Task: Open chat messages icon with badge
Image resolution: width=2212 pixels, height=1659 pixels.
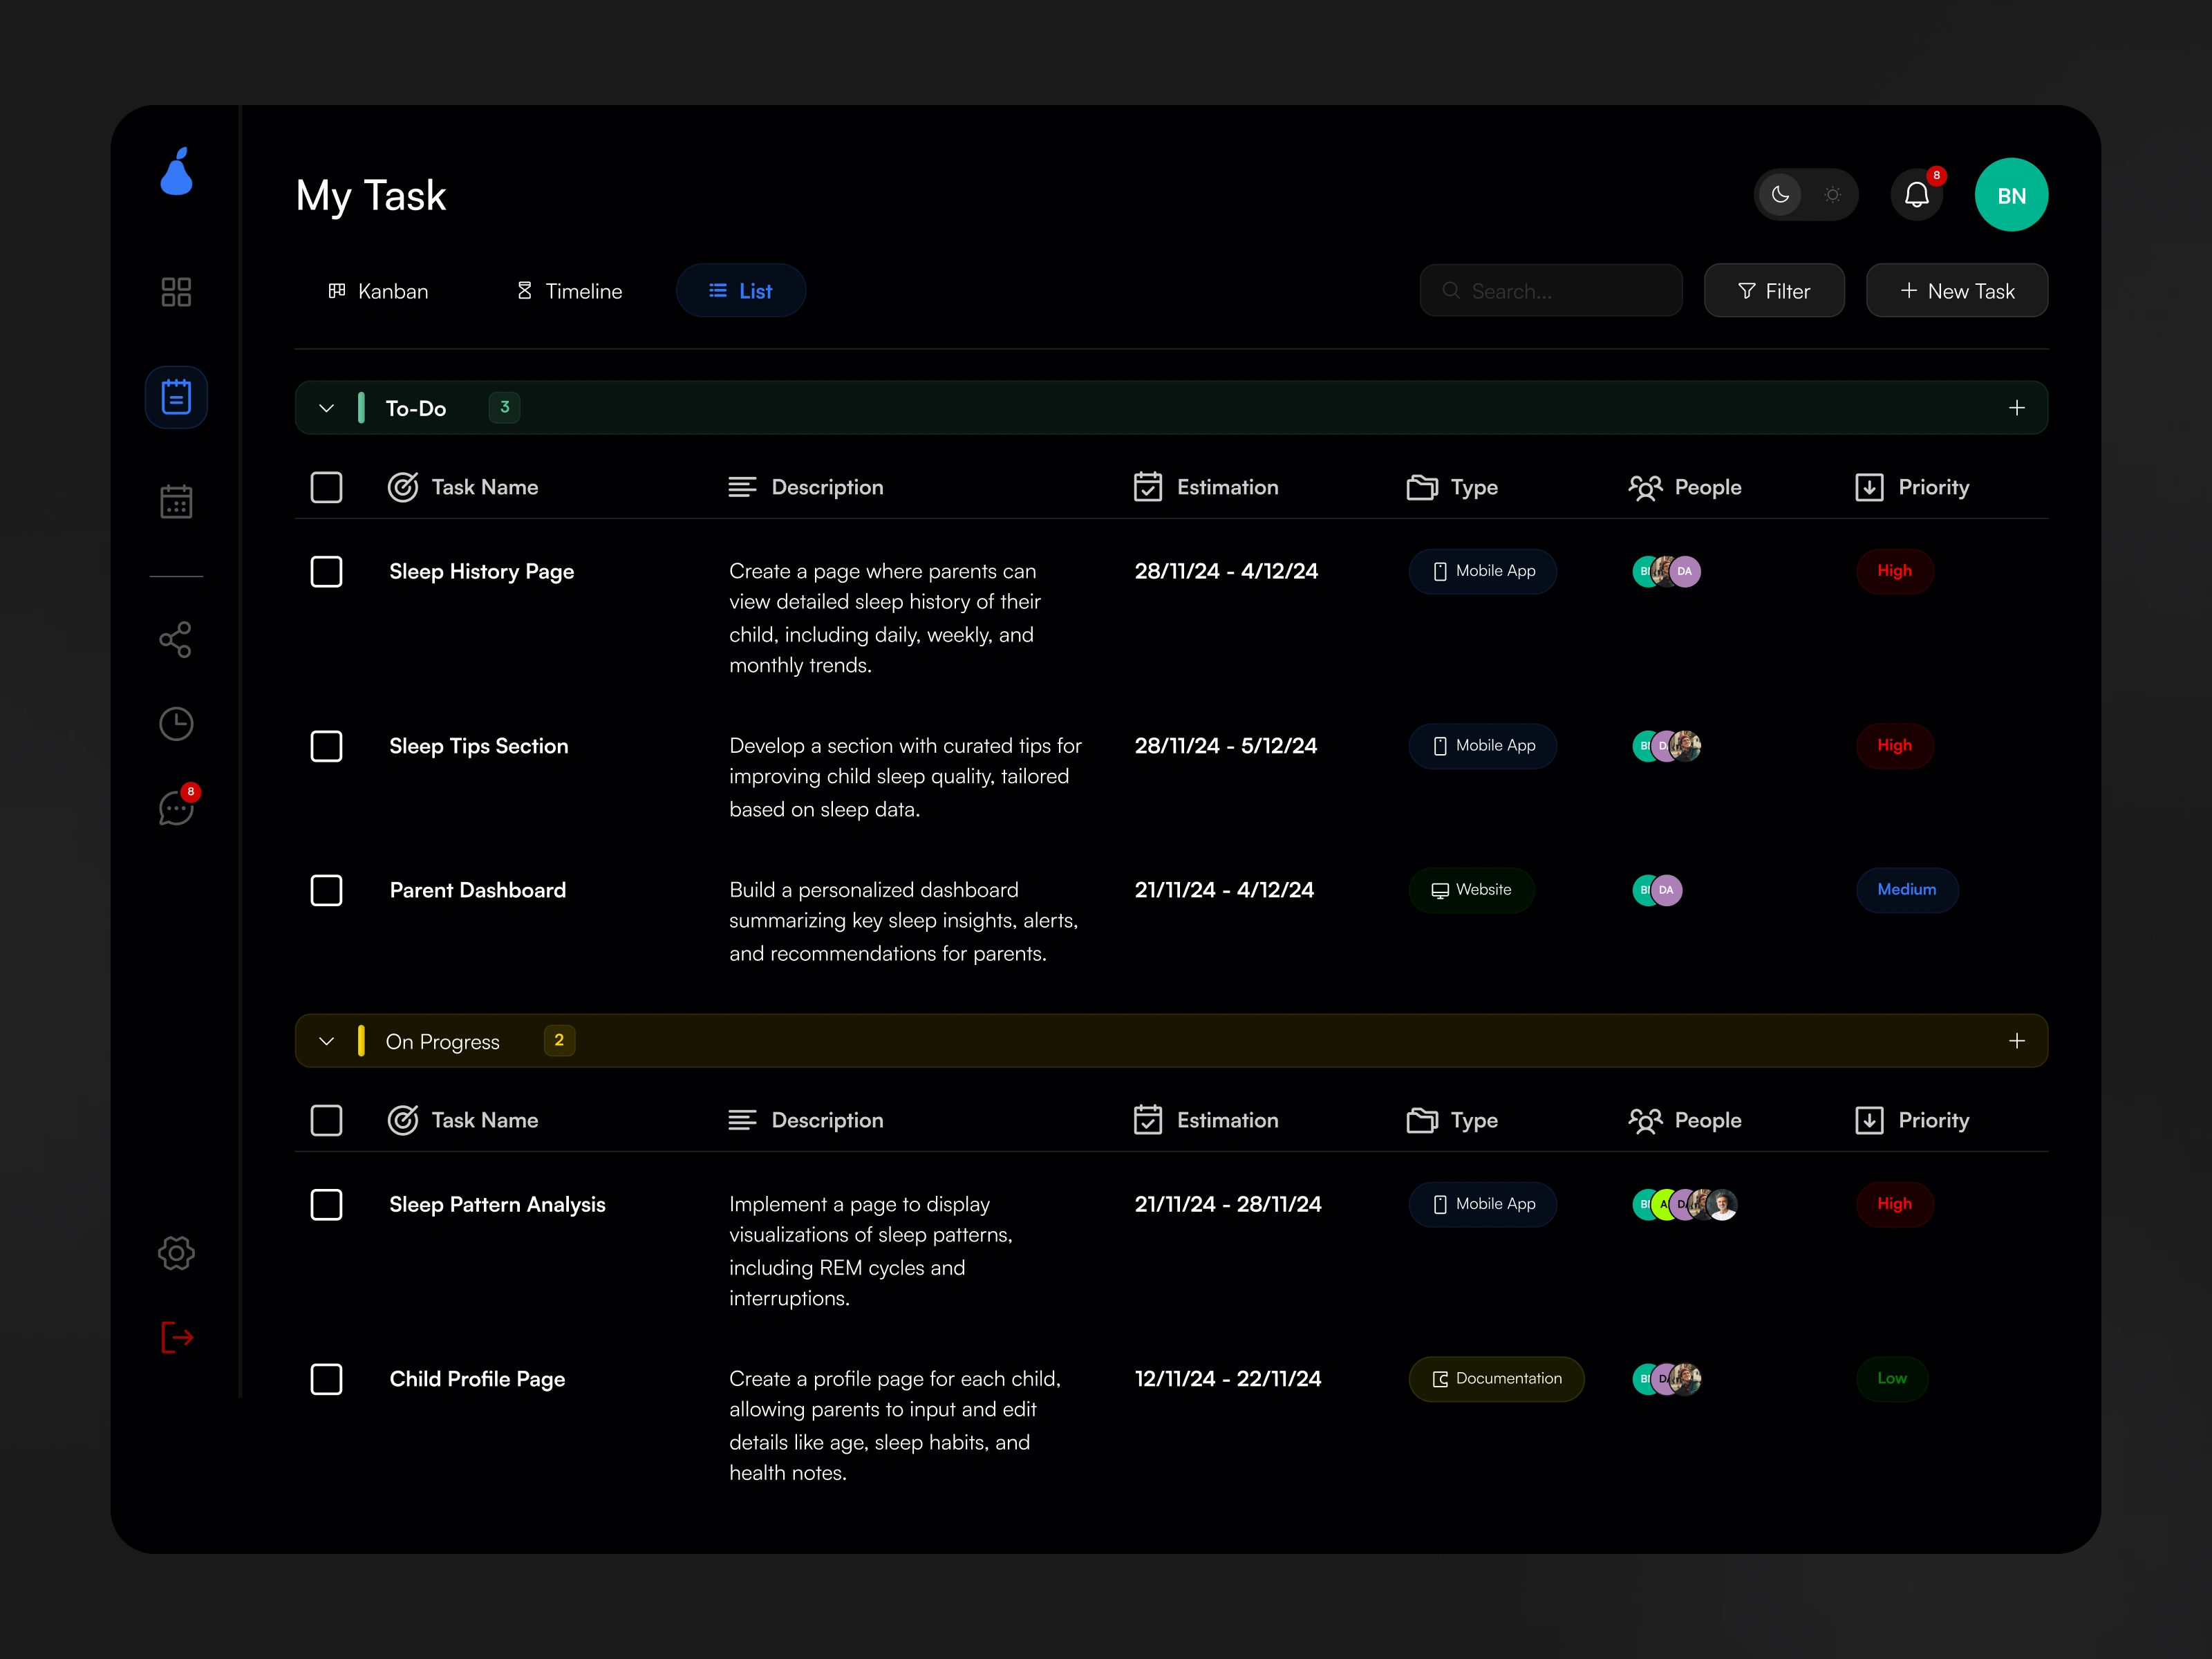Action: [176, 808]
